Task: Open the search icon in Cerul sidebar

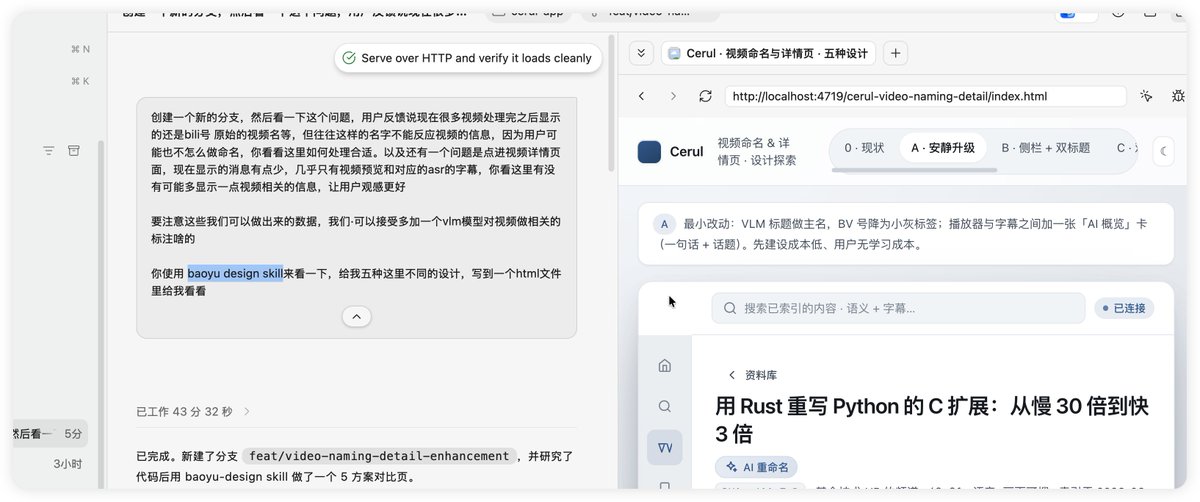Action: (665, 406)
